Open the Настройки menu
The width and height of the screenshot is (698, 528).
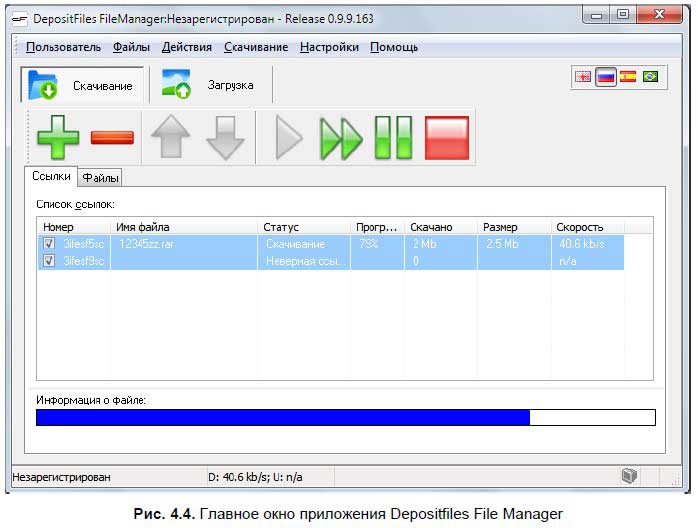[329, 47]
